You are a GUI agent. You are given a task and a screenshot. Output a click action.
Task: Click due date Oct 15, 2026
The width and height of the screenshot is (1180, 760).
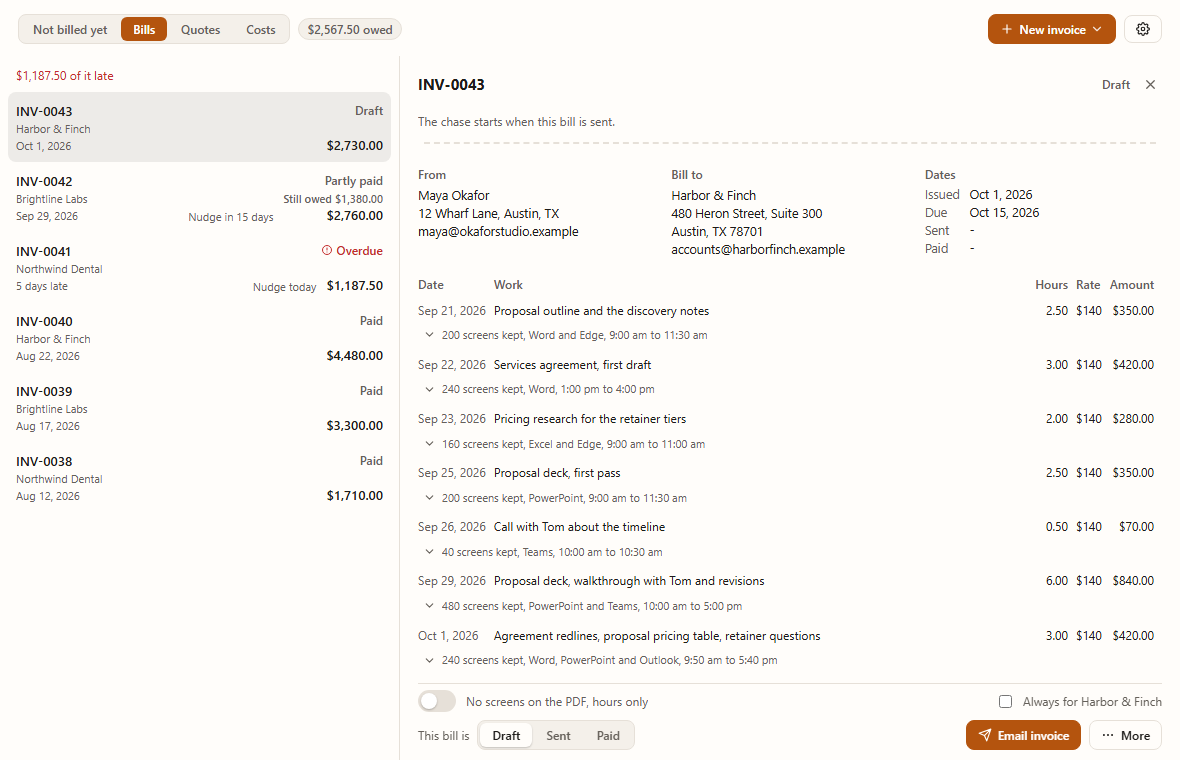pos(1004,212)
